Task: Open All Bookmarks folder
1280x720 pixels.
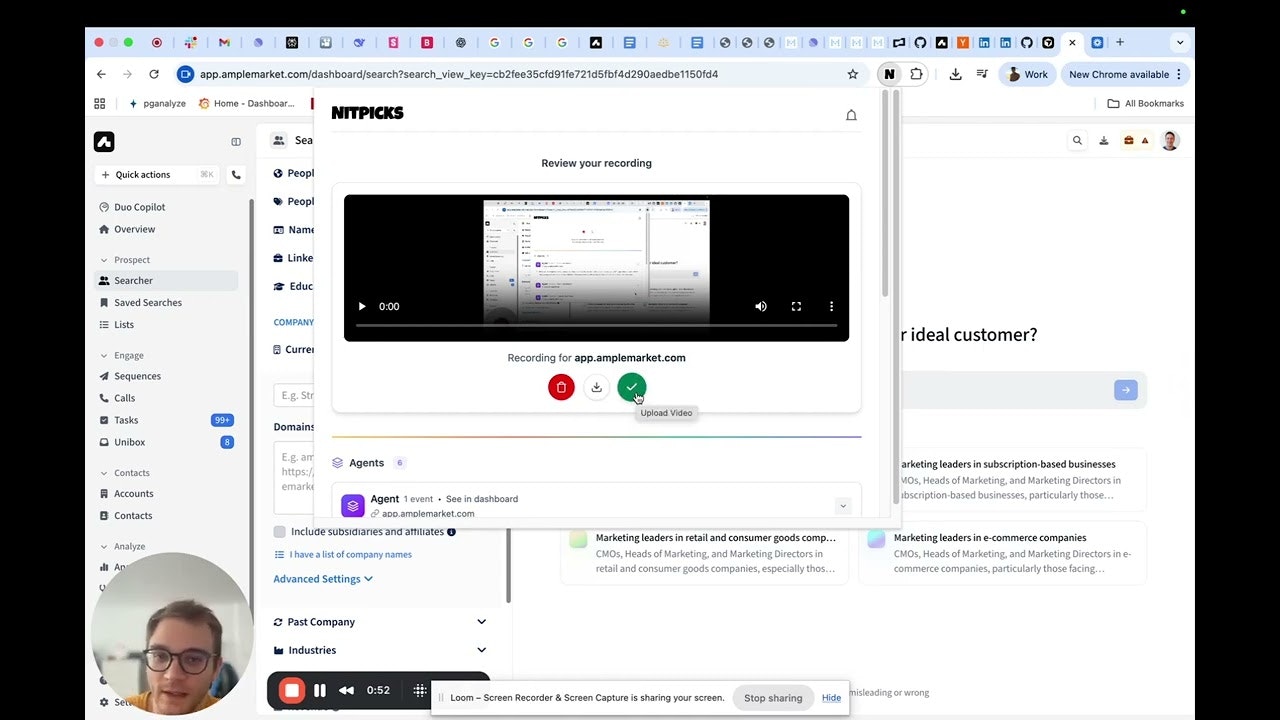Action: click(x=1146, y=103)
